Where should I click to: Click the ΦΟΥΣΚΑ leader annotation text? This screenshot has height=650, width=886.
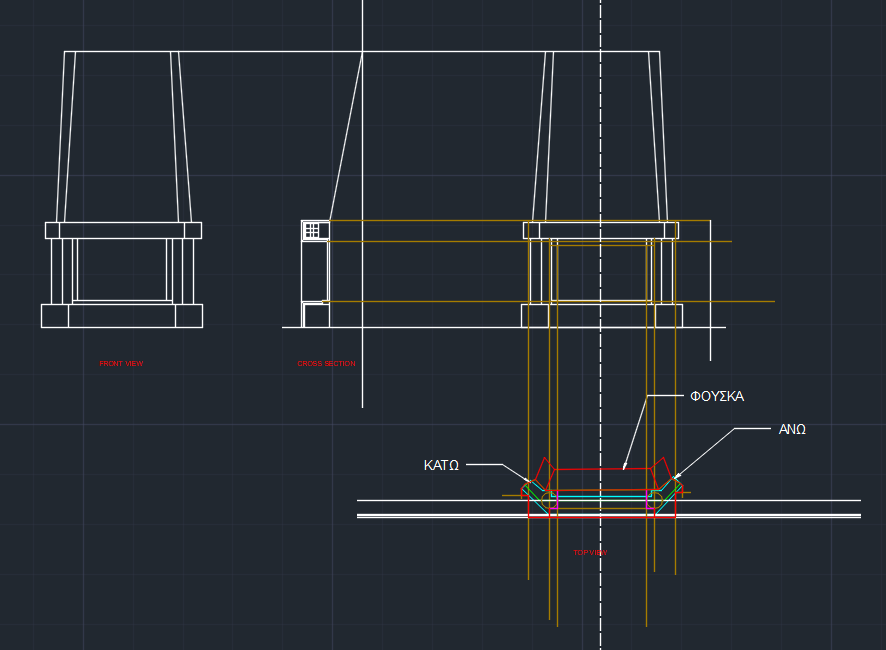tap(717, 397)
